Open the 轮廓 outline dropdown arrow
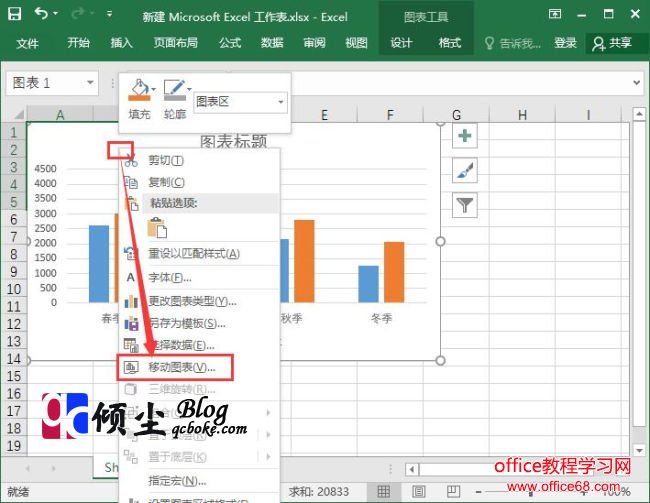This screenshot has height=503, width=650. [189, 89]
